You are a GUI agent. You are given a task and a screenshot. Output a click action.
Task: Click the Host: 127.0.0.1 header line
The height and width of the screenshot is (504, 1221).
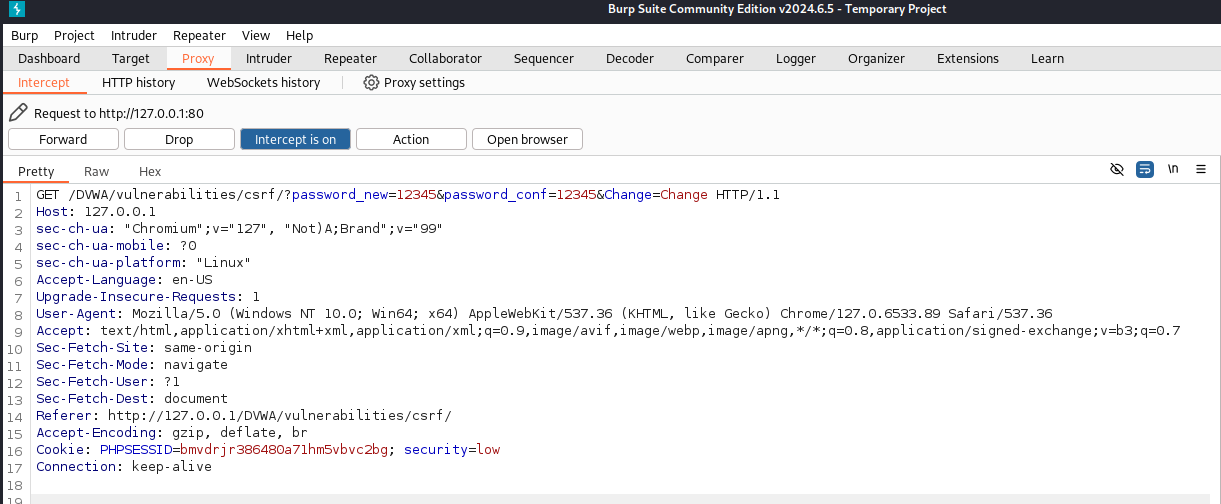click(96, 211)
